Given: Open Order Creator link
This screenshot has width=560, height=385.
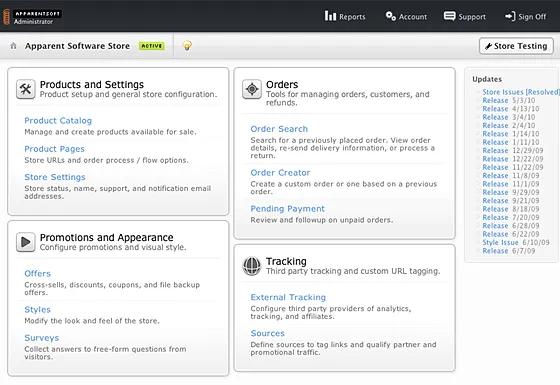Looking at the screenshot, I should [x=280, y=173].
